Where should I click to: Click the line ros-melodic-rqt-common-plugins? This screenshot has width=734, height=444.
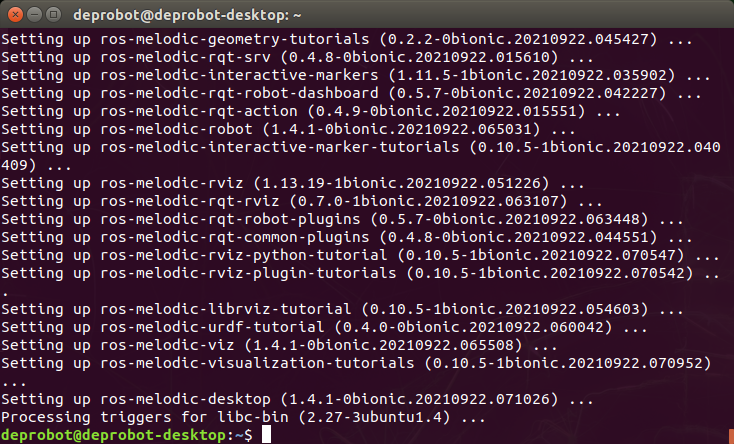[347, 237]
